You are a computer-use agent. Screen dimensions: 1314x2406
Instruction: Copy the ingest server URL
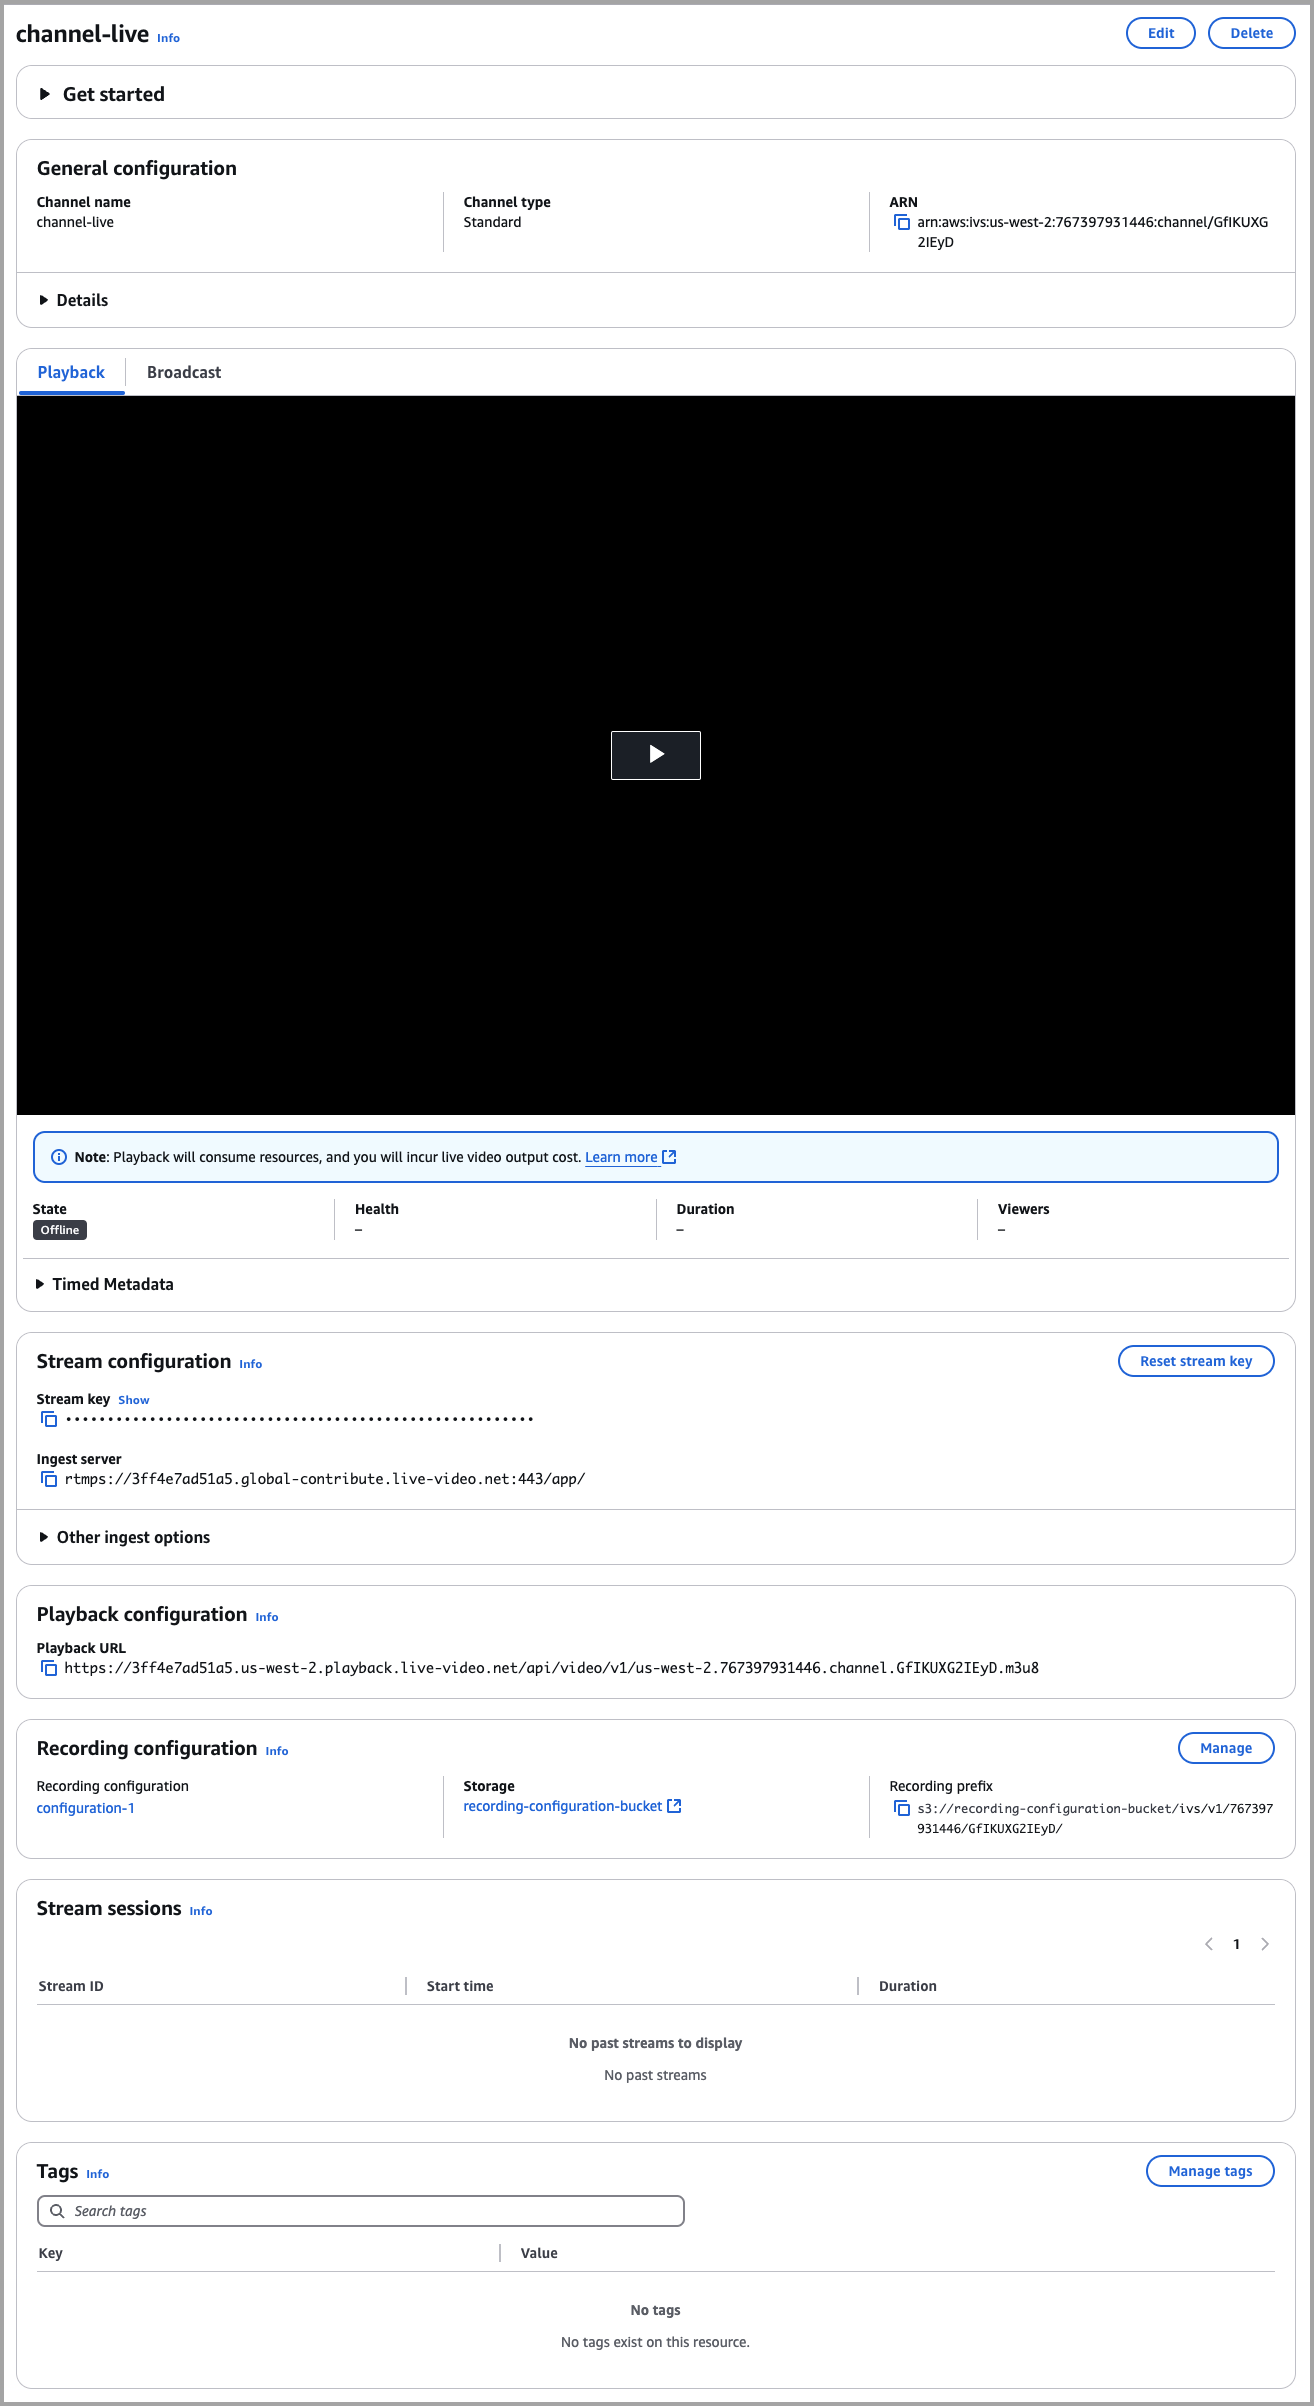click(x=48, y=1479)
